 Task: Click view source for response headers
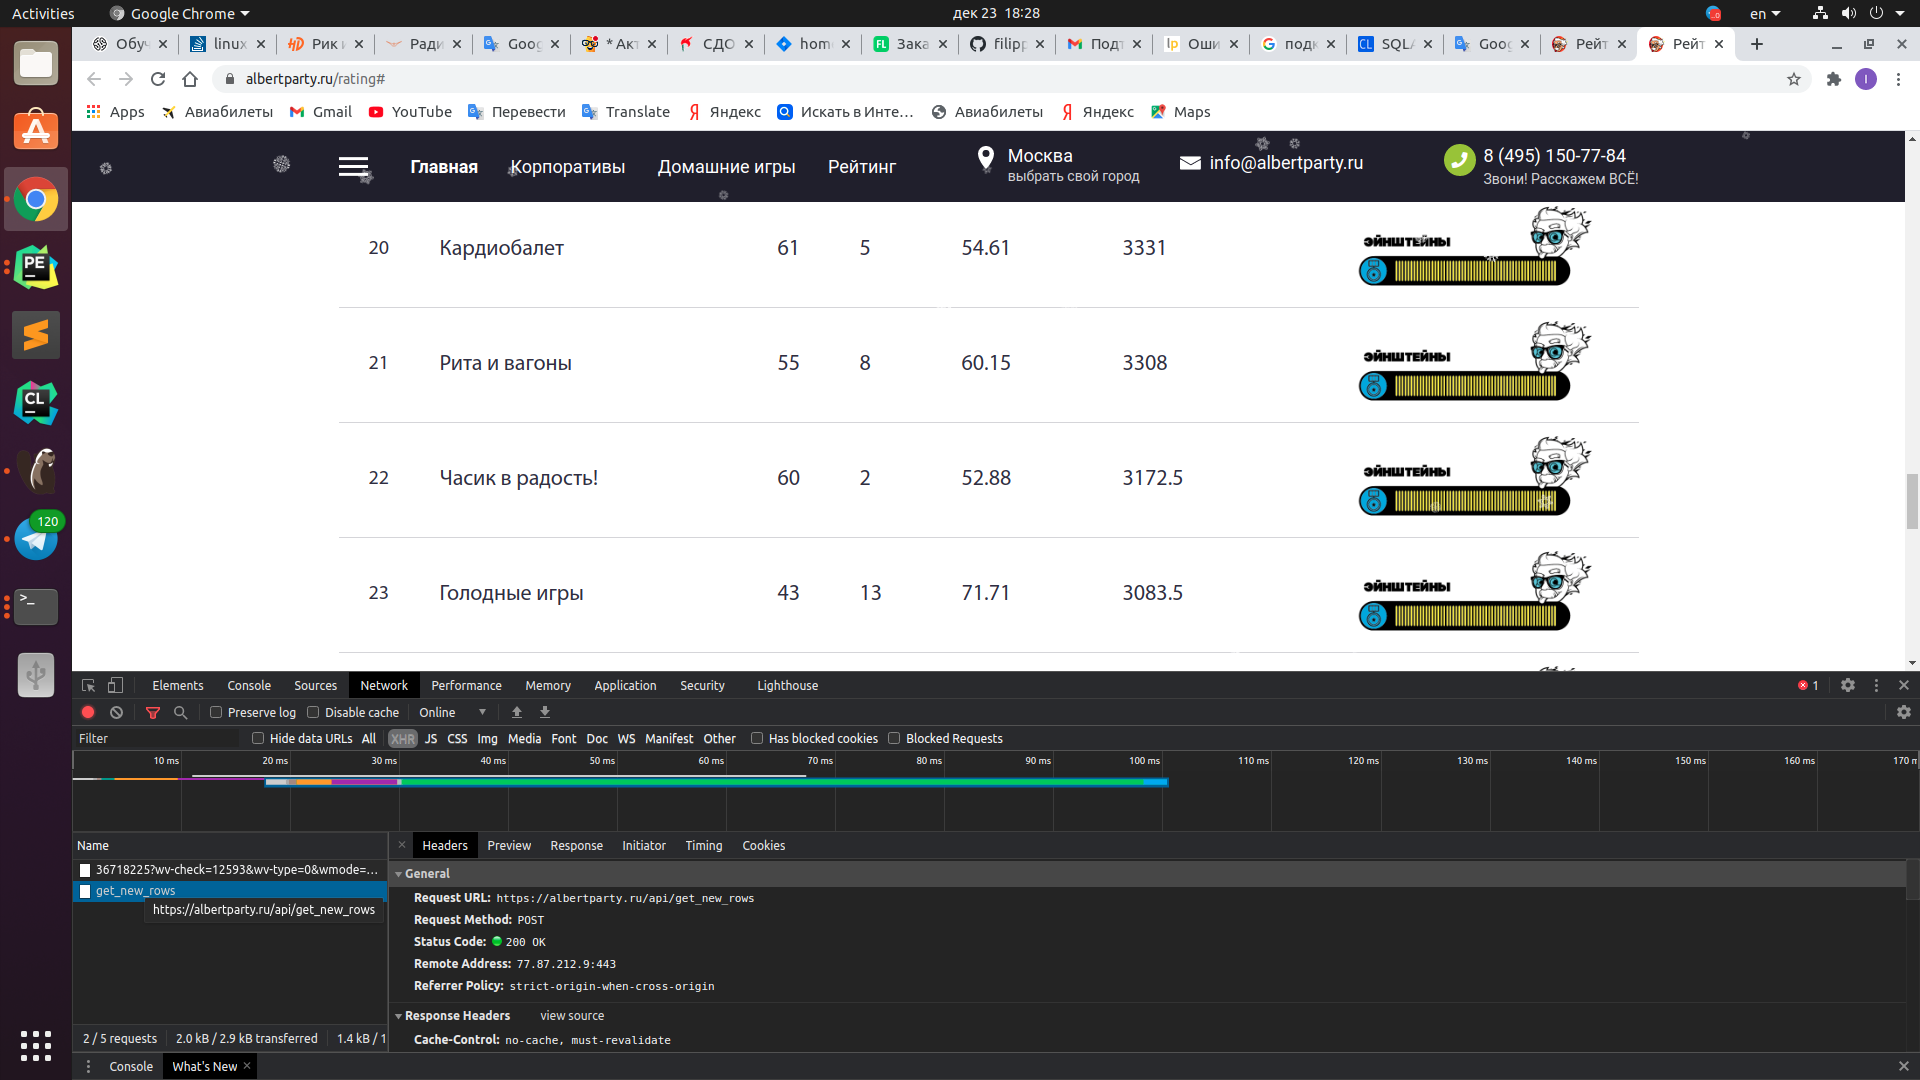[x=572, y=1016]
